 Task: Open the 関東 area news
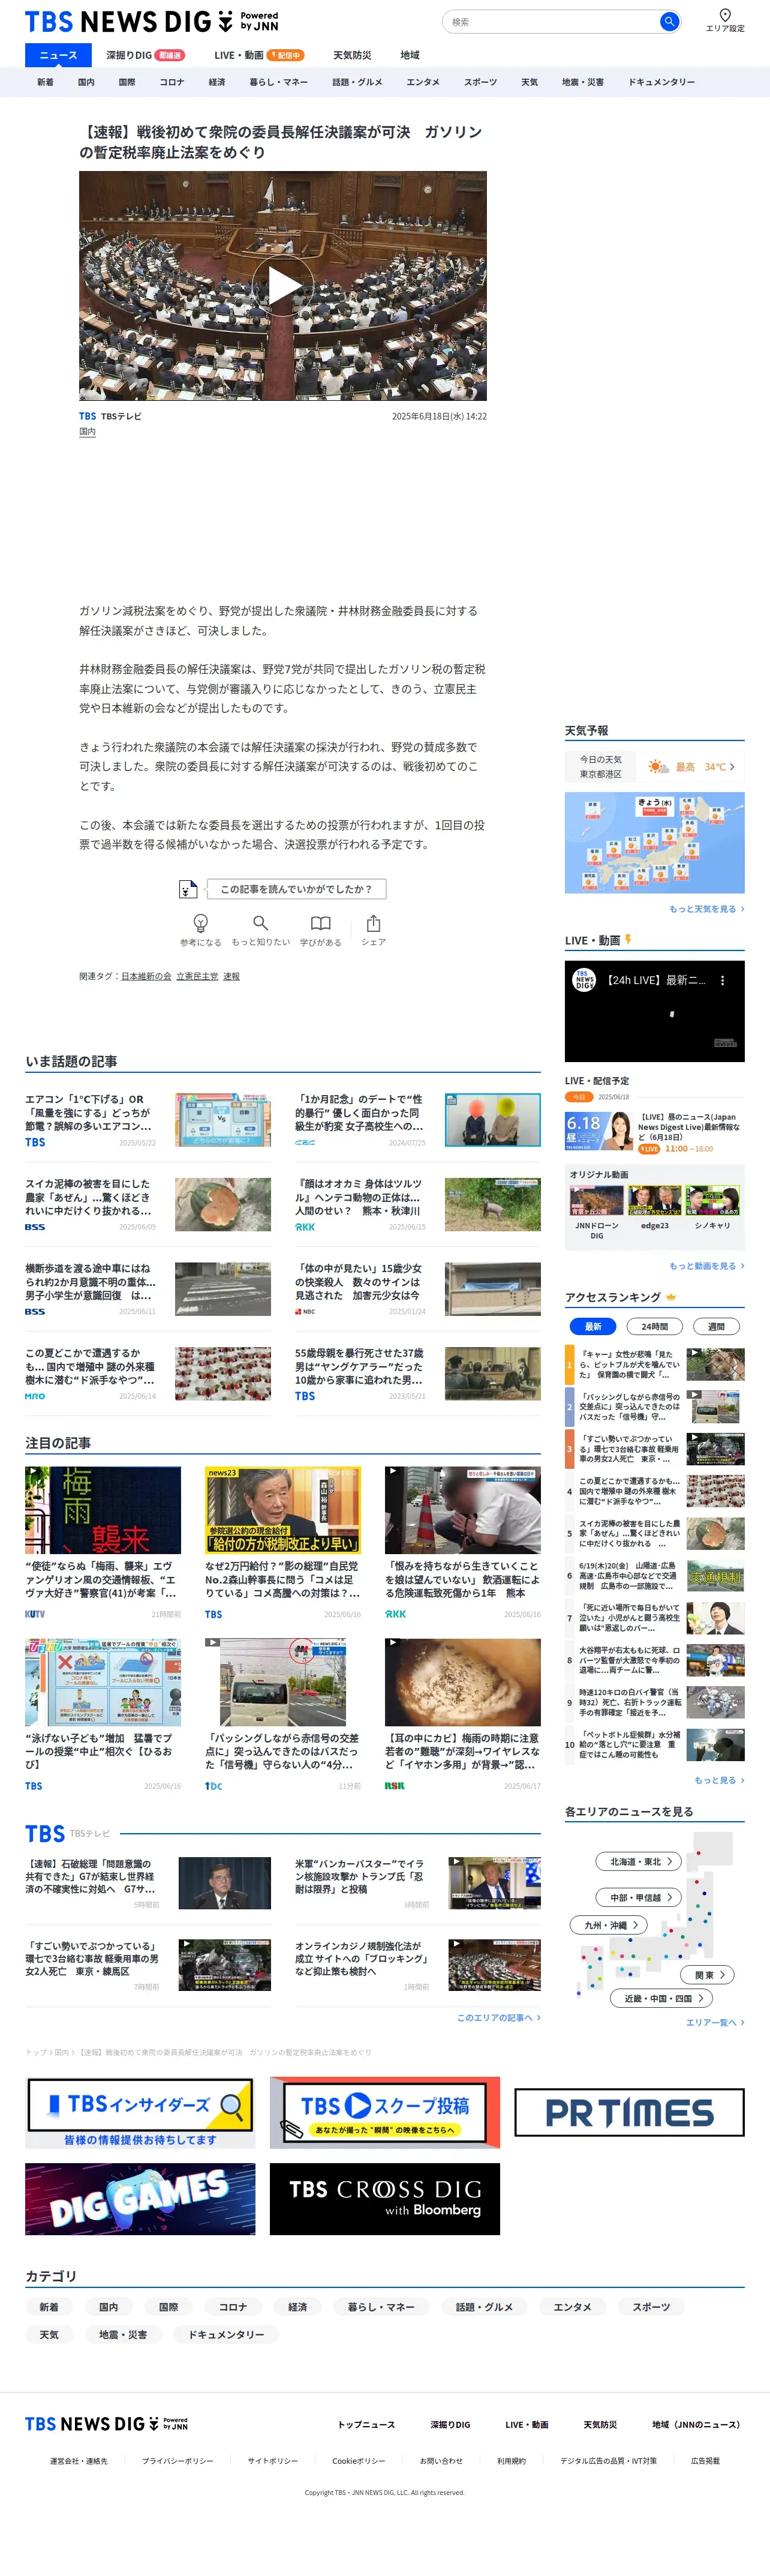709,1975
